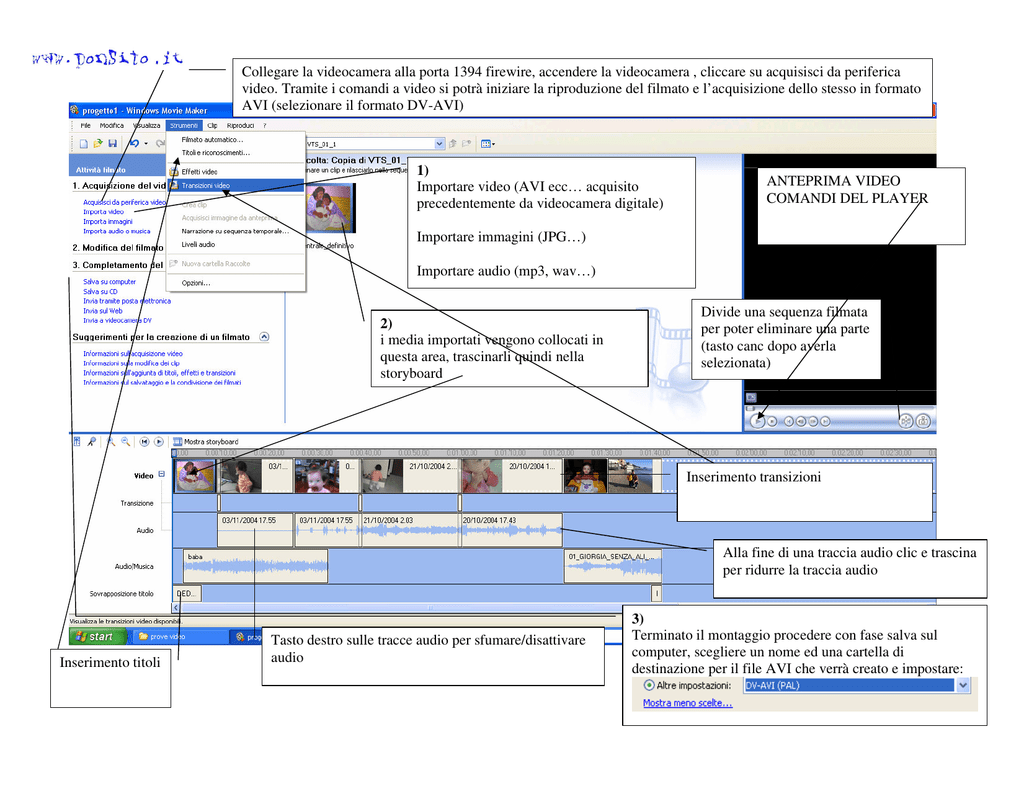Select Titoli e riconoscimenti menu entry
The image size is (1024, 791).
pos(236,153)
